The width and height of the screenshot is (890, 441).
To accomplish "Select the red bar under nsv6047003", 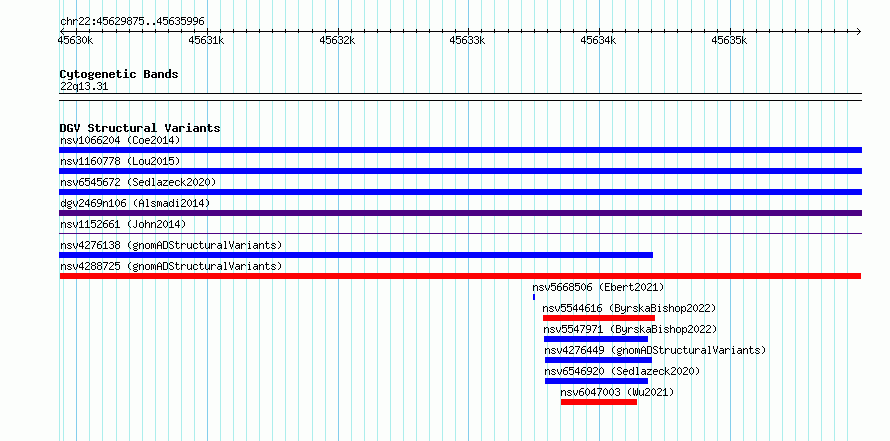I will (599, 402).
